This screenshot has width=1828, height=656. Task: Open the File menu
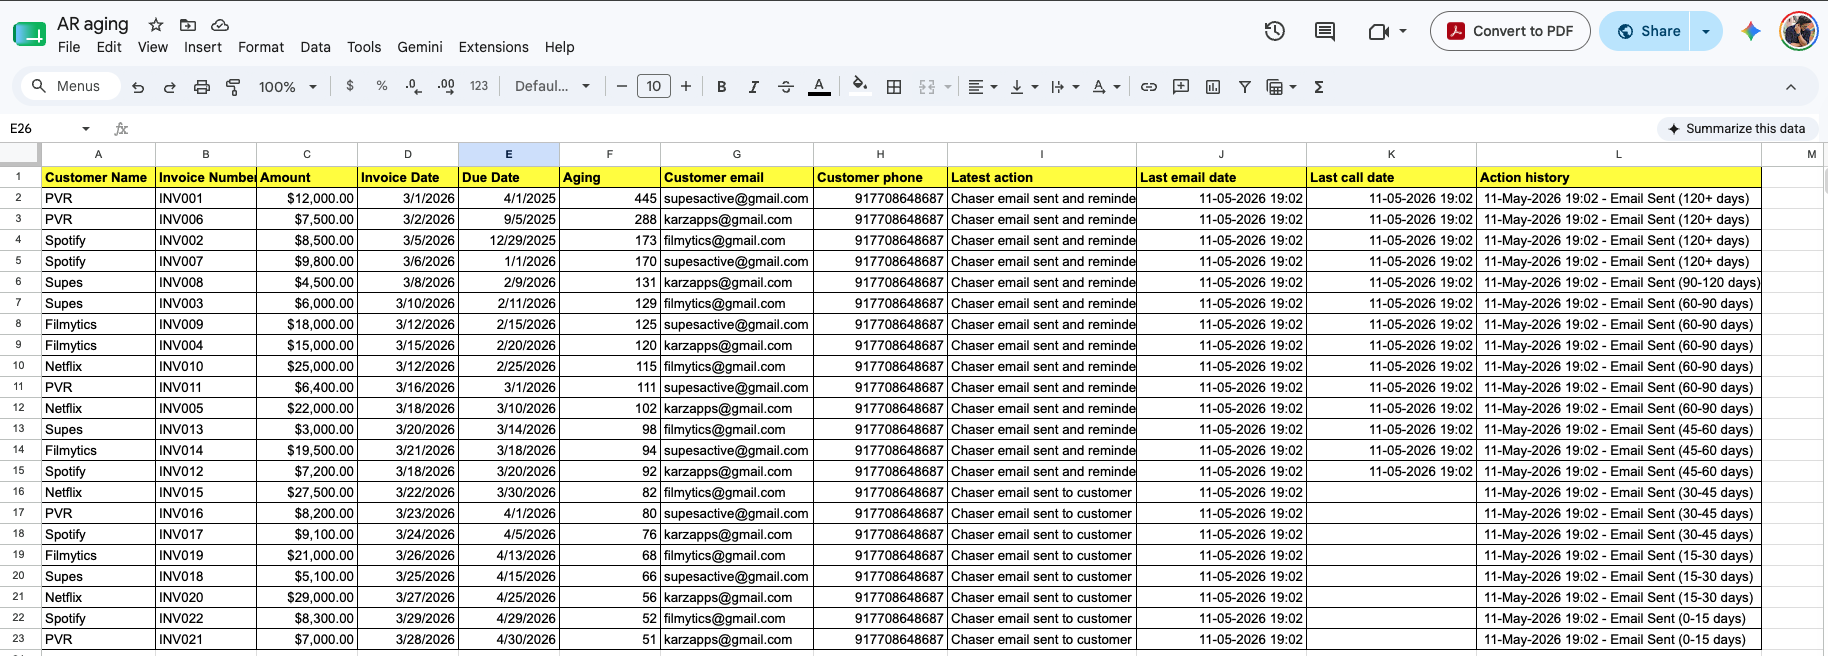click(69, 47)
